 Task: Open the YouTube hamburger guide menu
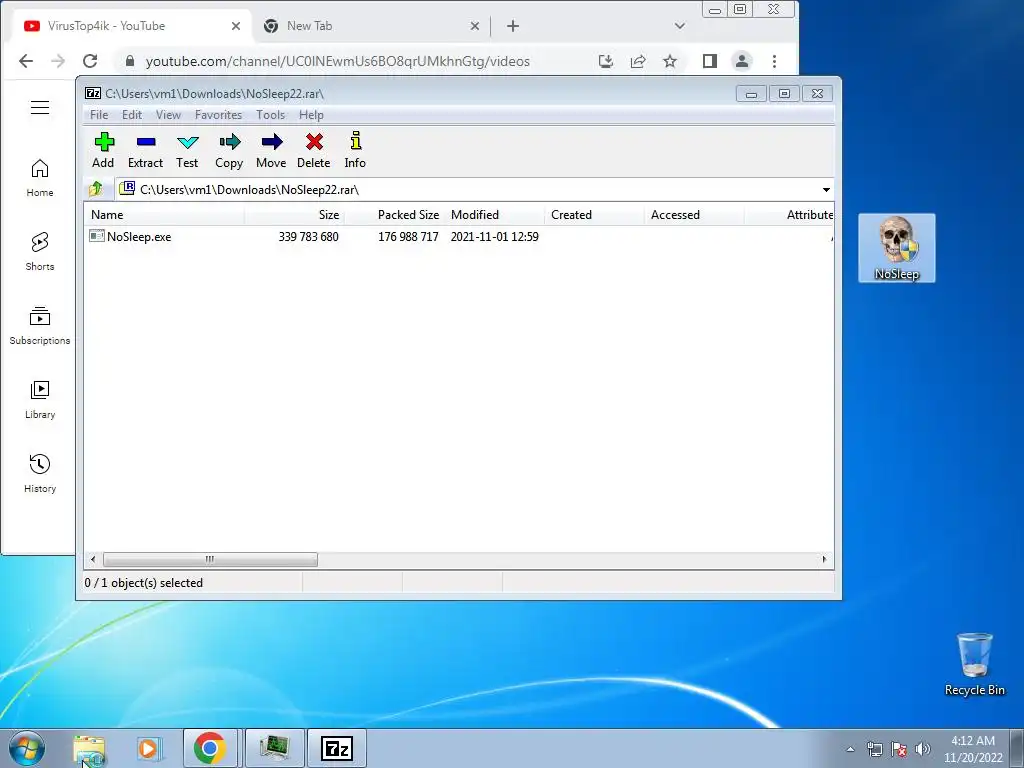coord(40,107)
